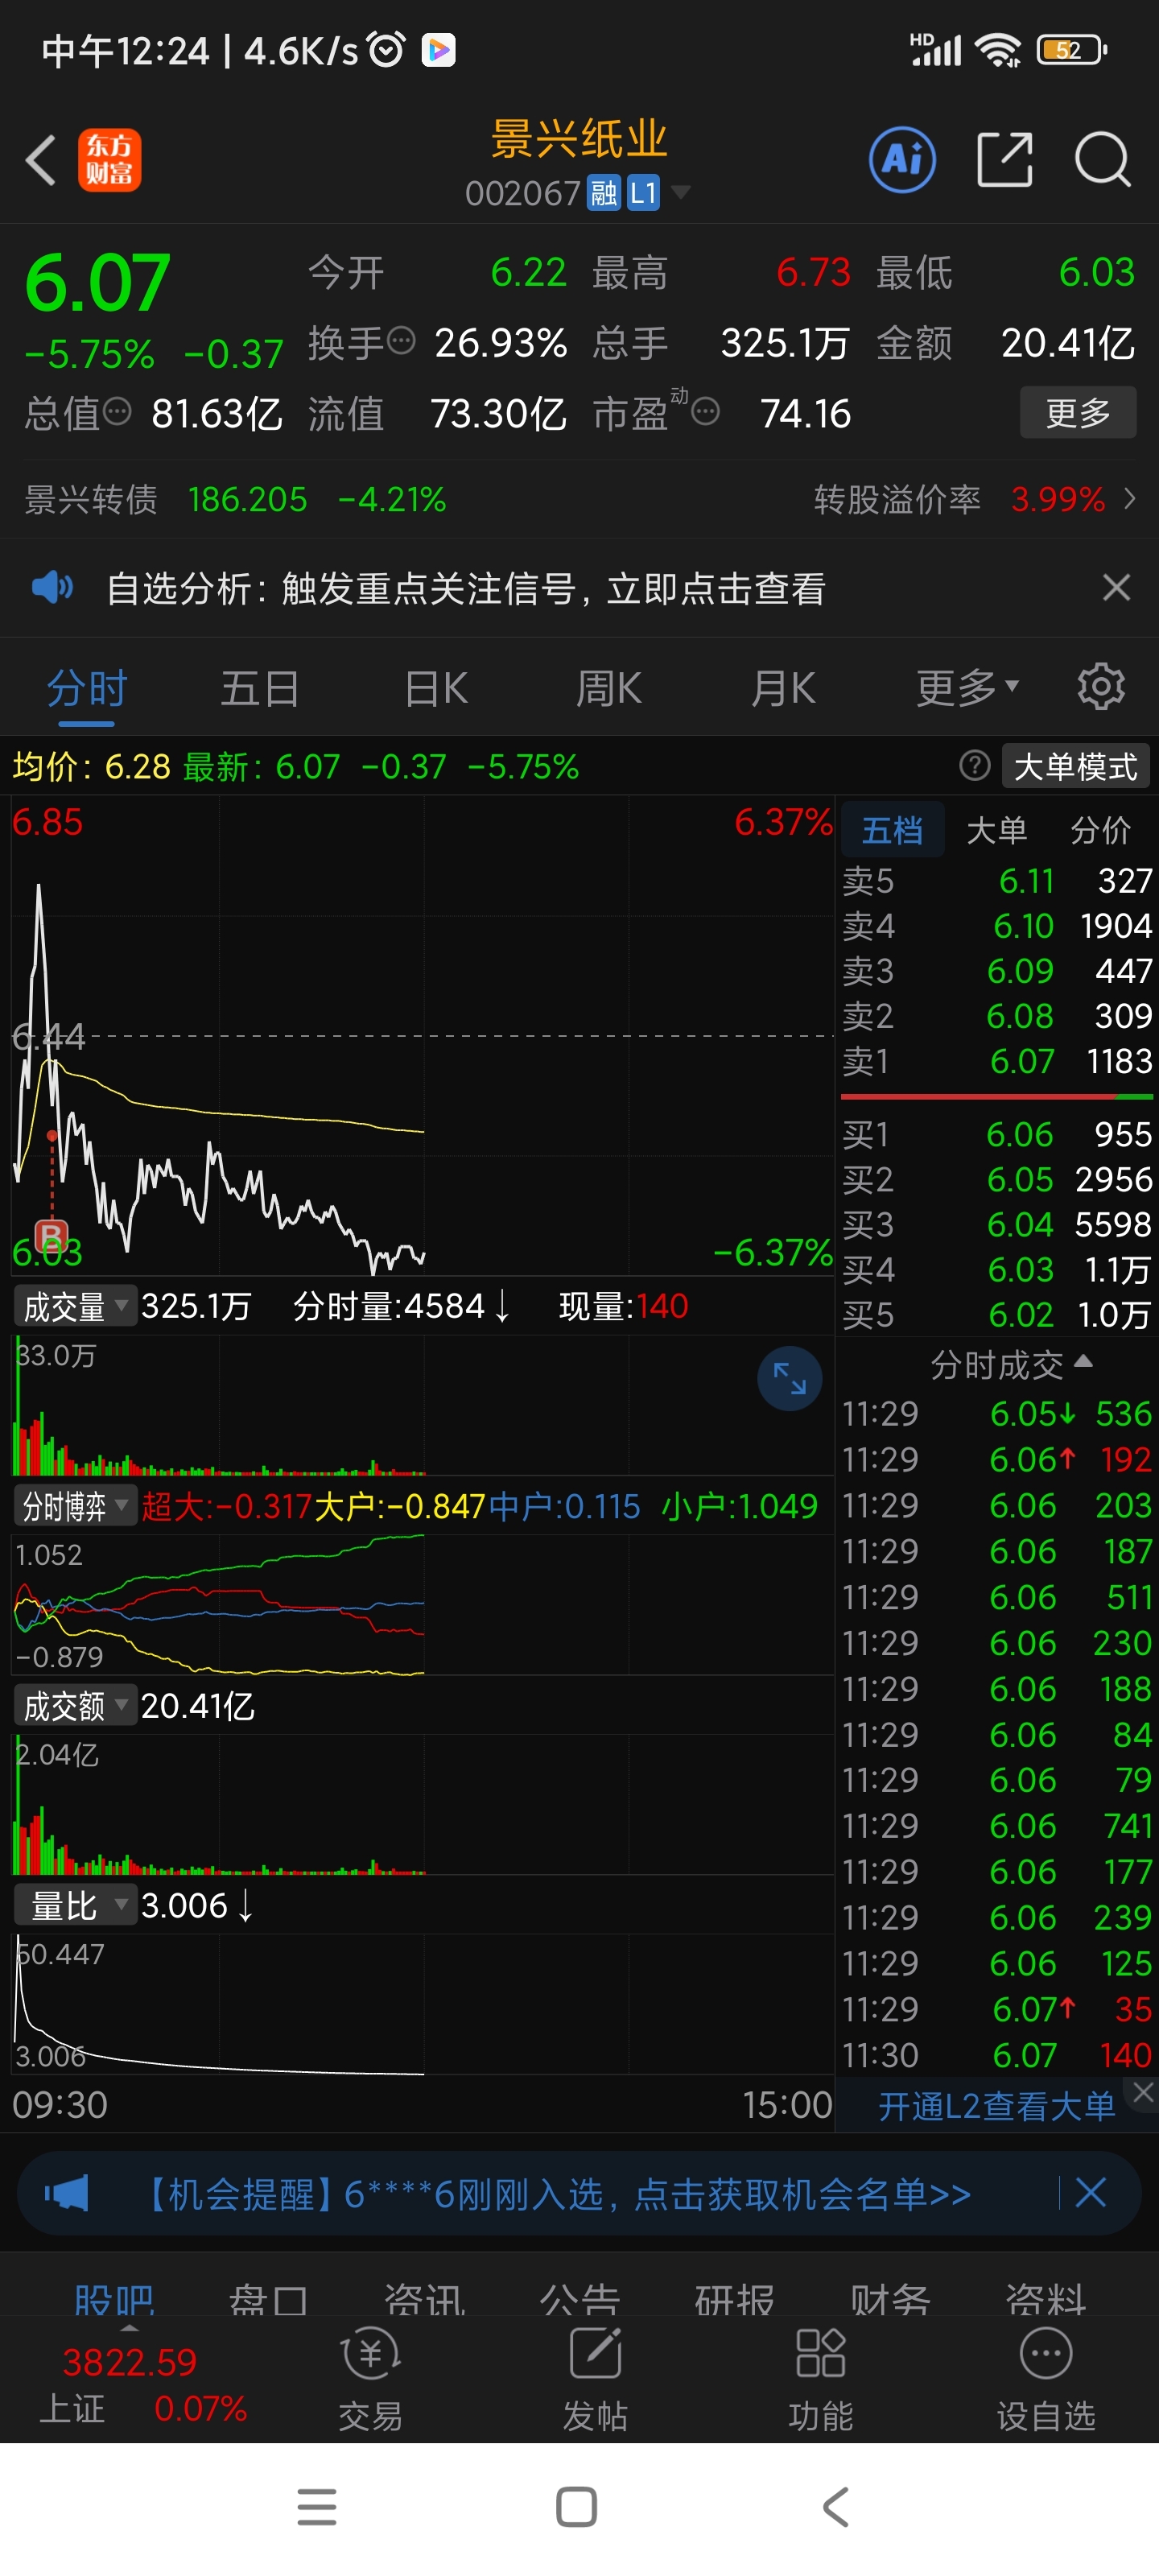
Task: Open the 股吧 bottom tab
Action: pos(114,2298)
